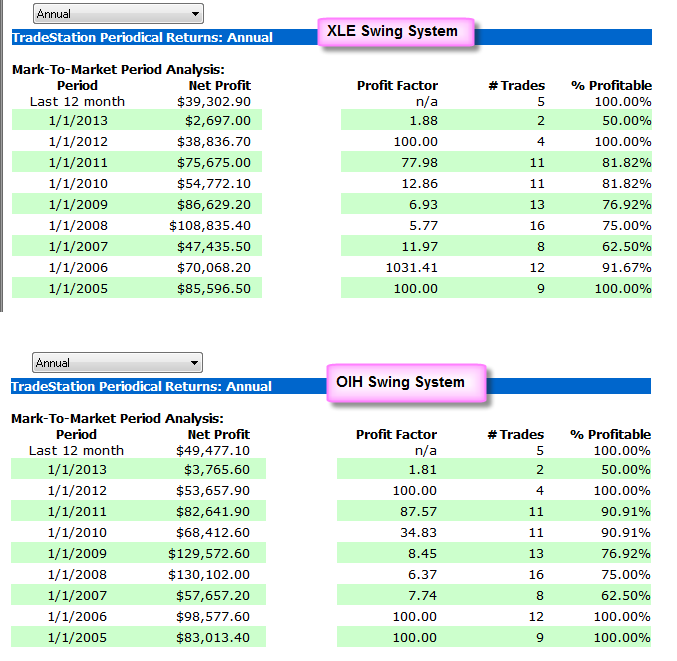Click OIH profit factor 87.57
This screenshot has width=677, height=661.
click(419, 512)
